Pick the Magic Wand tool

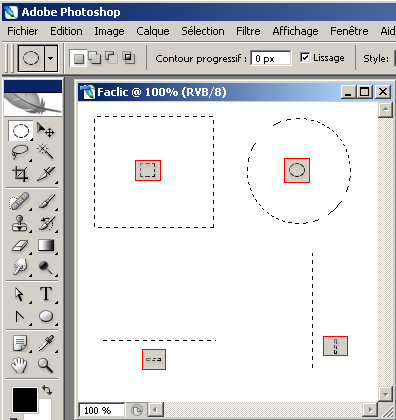[x=46, y=152]
